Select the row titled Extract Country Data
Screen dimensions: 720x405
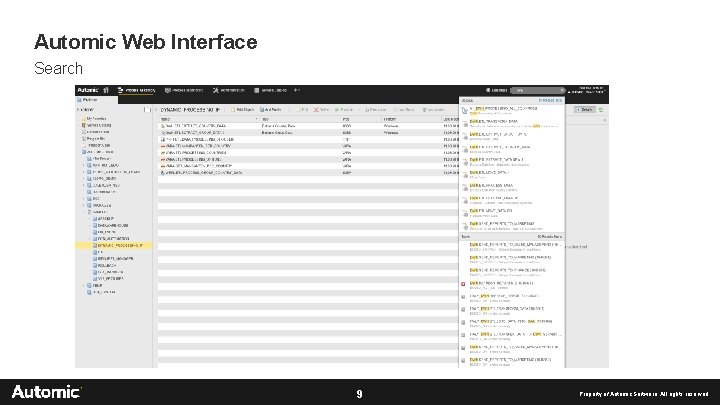coord(308,126)
